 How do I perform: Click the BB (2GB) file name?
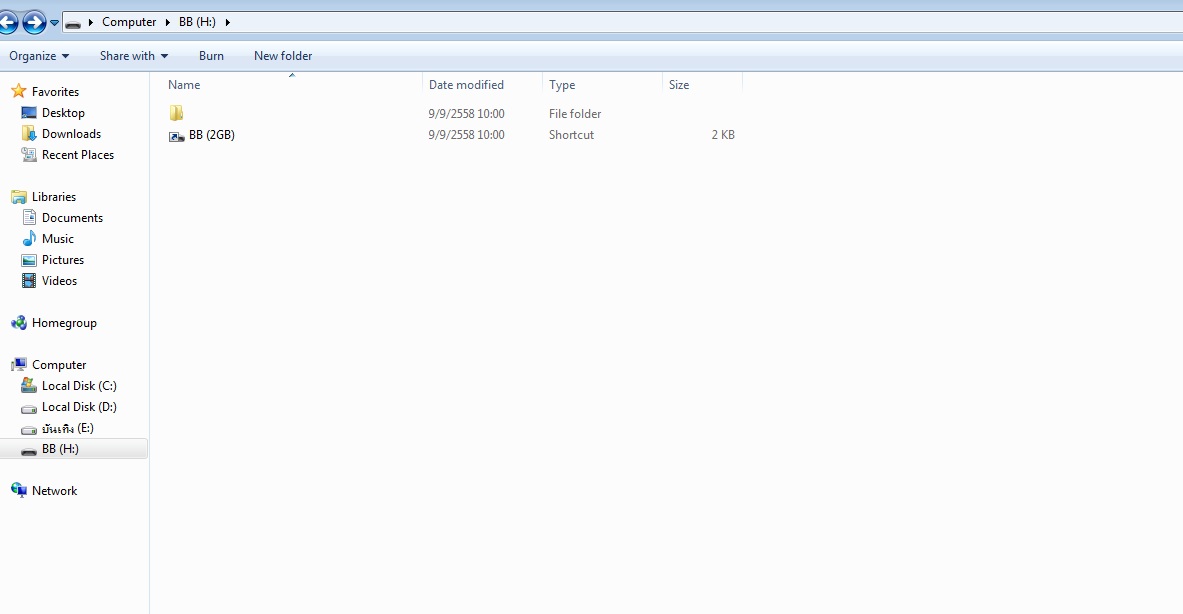coord(212,135)
